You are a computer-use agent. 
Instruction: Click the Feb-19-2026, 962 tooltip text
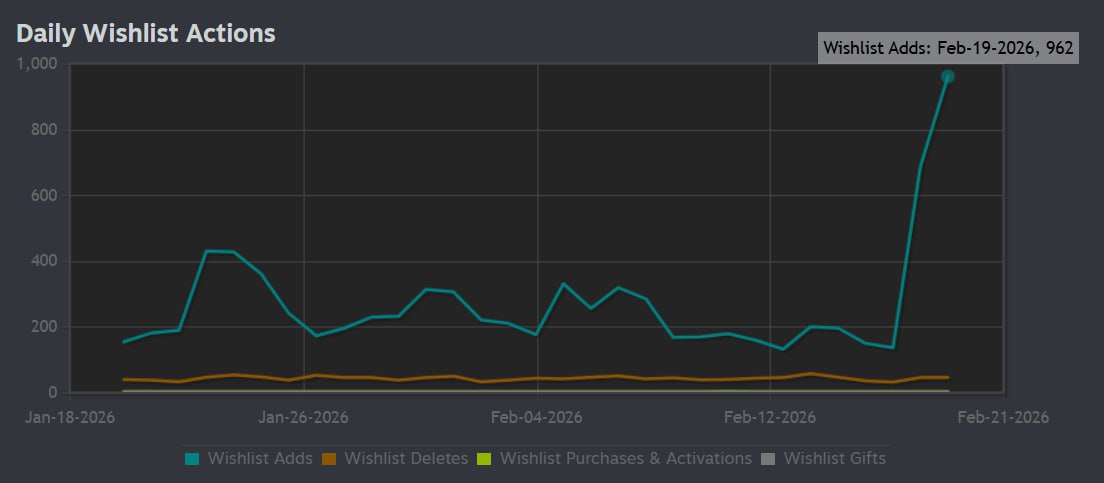tap(948, 49)
